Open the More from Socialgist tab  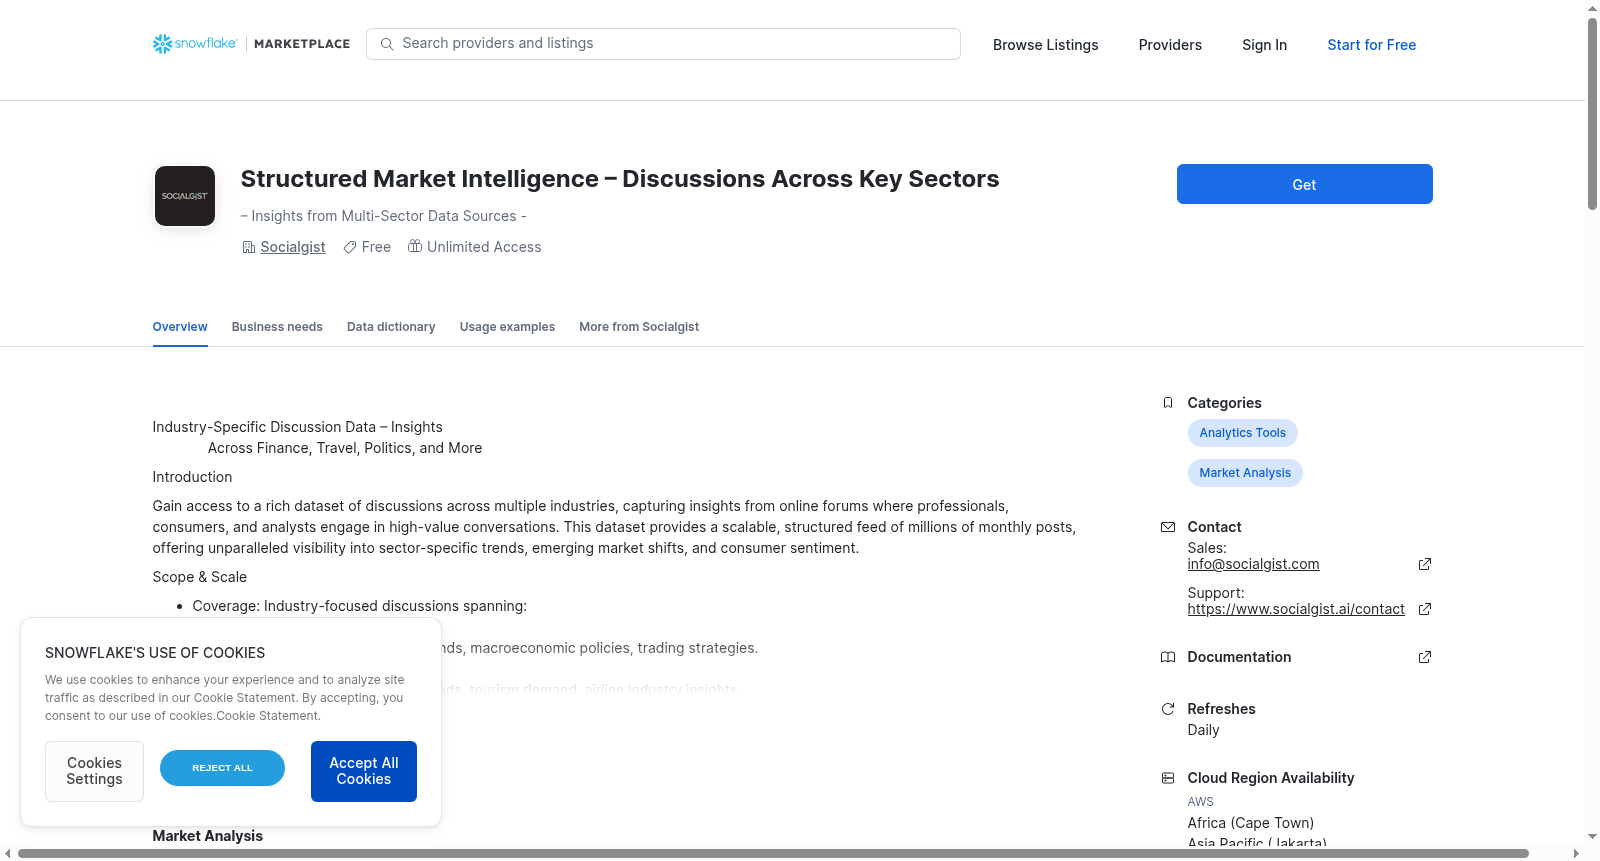pos(639,327)
